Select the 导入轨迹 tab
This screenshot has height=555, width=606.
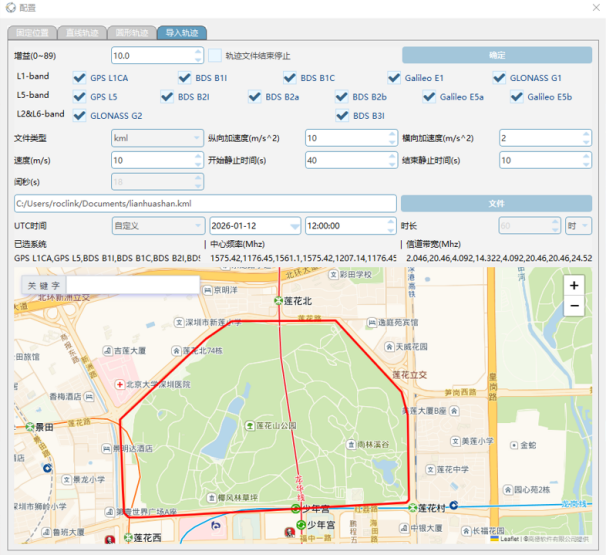coord(182,33)
